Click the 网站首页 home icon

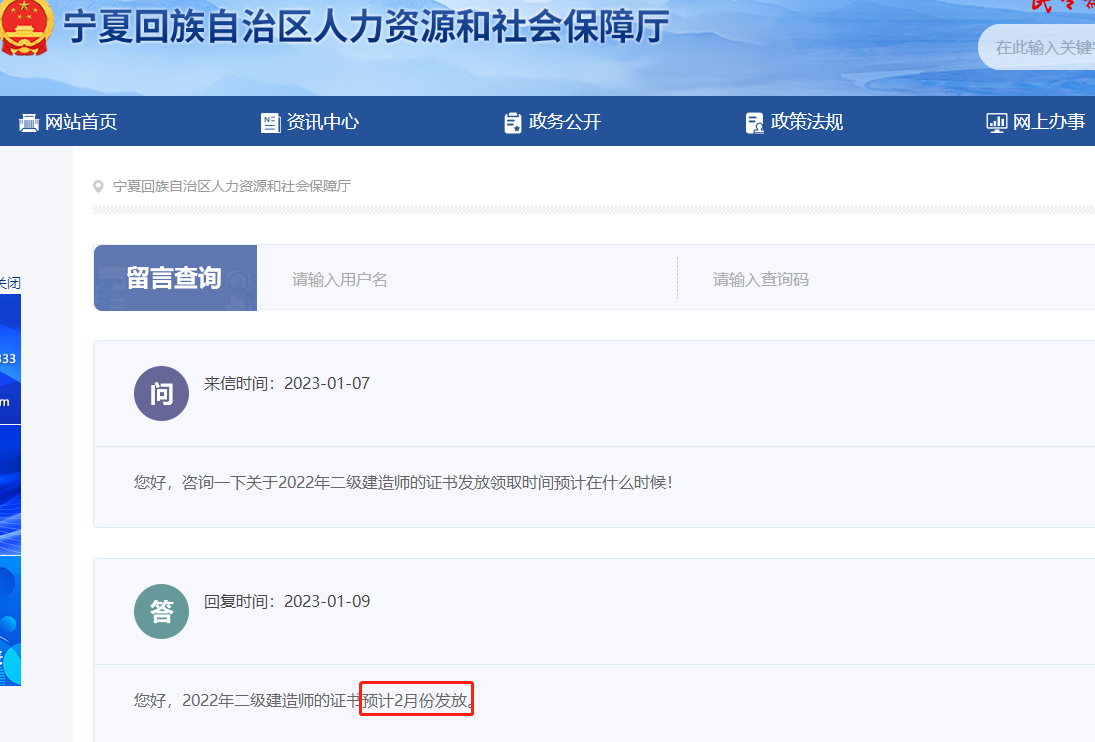pos(28,121)
